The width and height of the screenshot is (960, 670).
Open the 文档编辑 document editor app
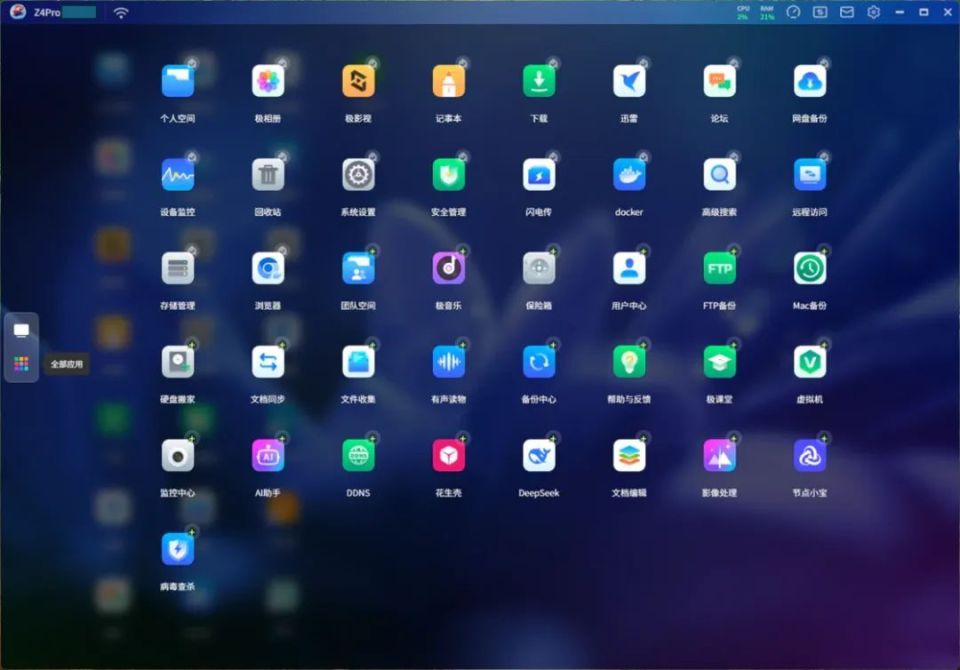click(629, 456)
